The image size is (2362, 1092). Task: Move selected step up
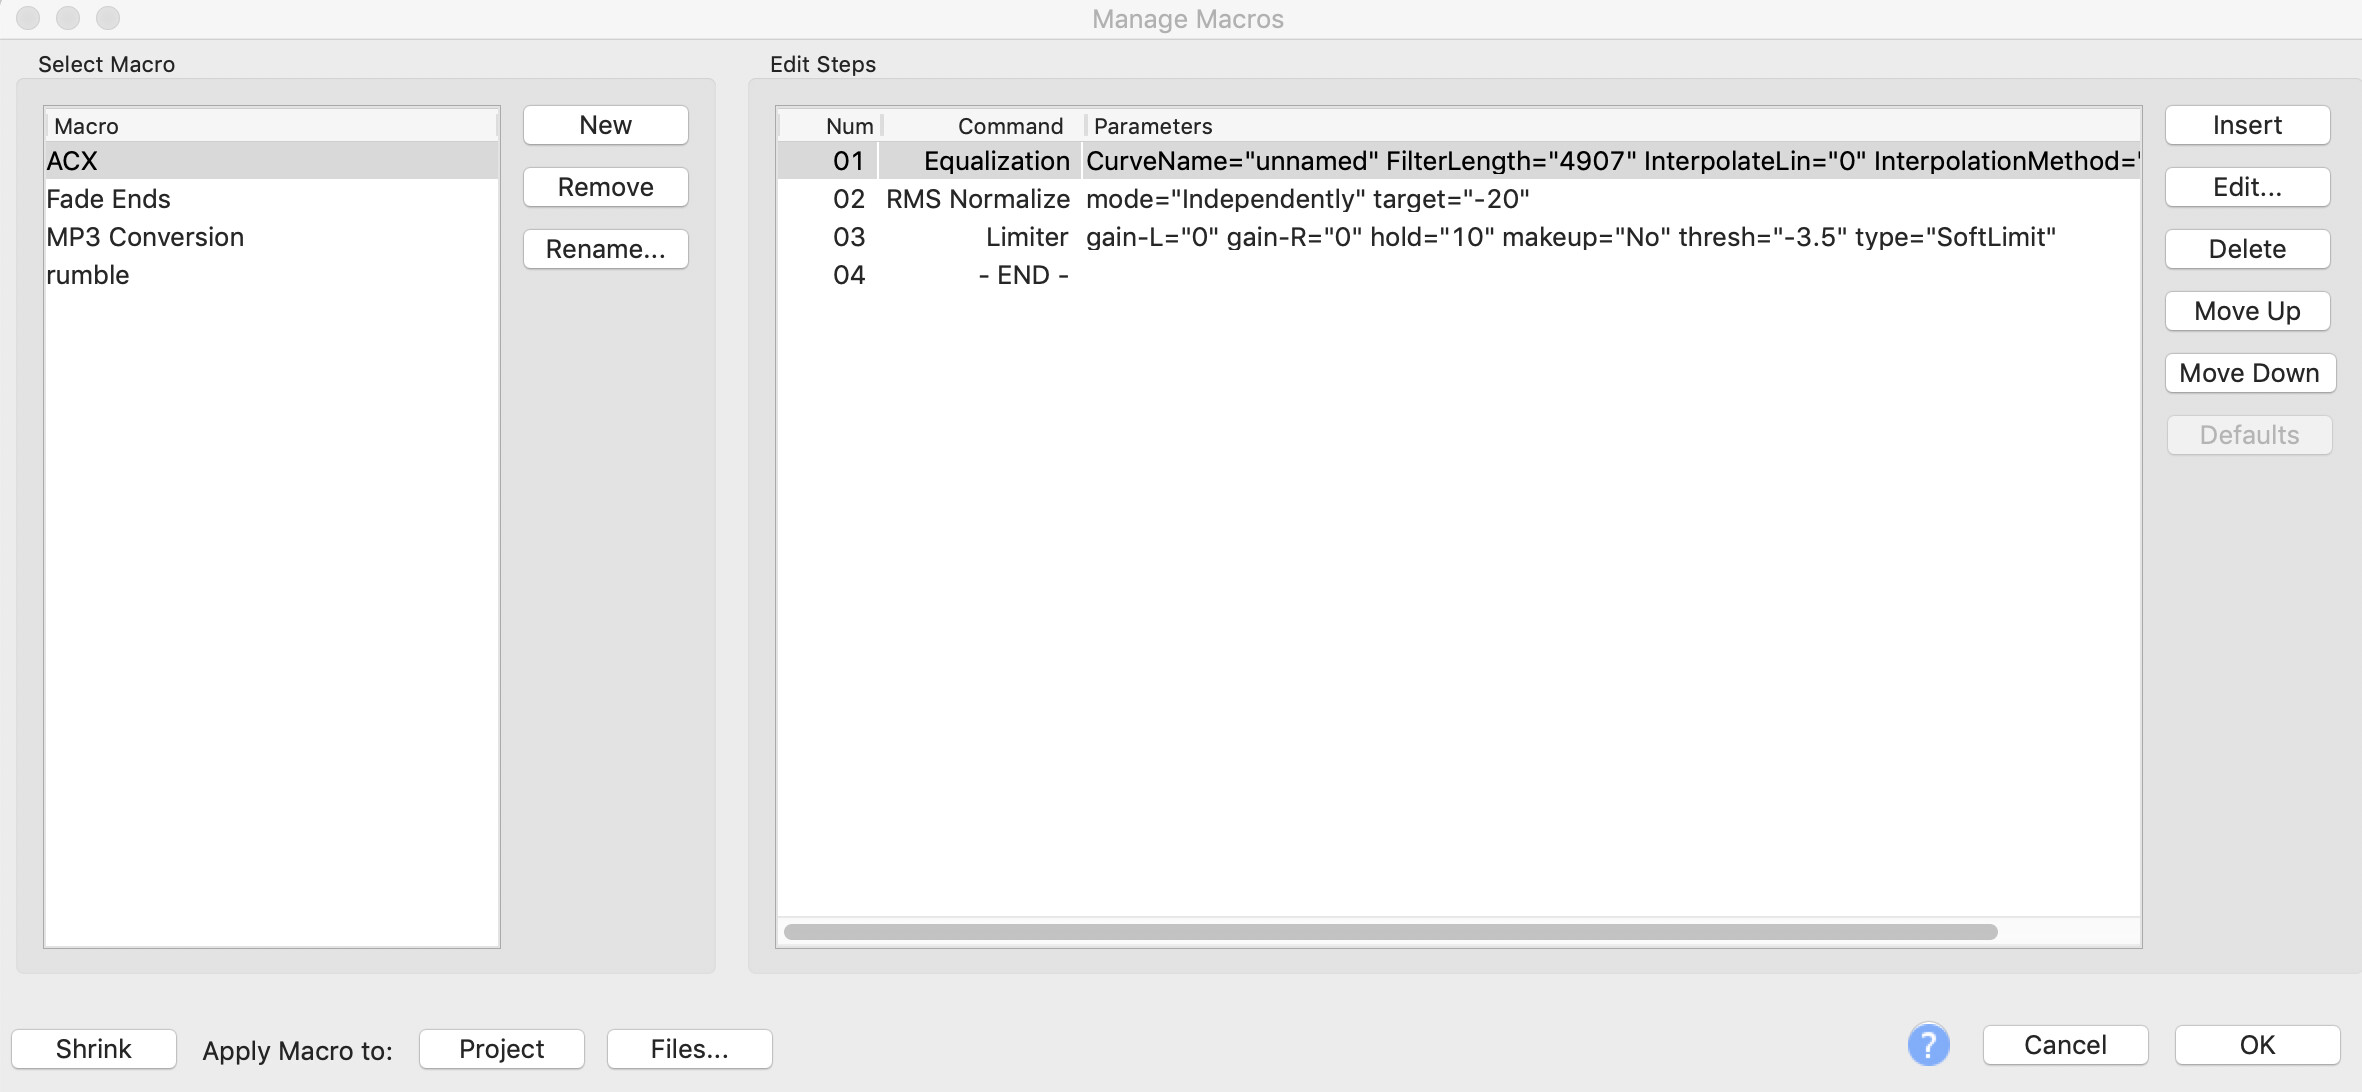tap(2247, 311)
